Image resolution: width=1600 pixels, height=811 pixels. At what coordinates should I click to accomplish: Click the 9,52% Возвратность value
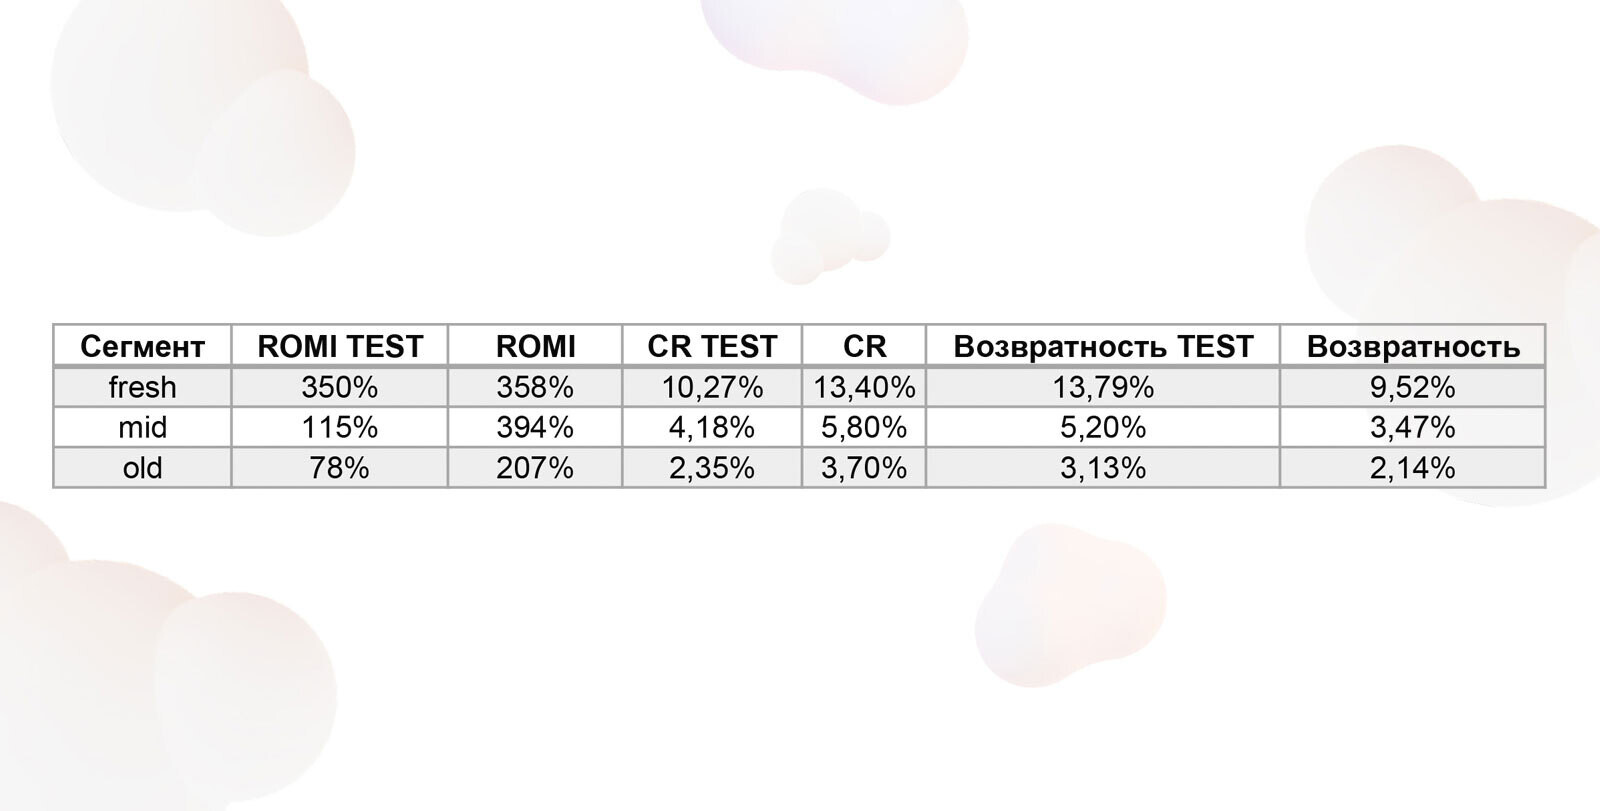coord(1413,387)
